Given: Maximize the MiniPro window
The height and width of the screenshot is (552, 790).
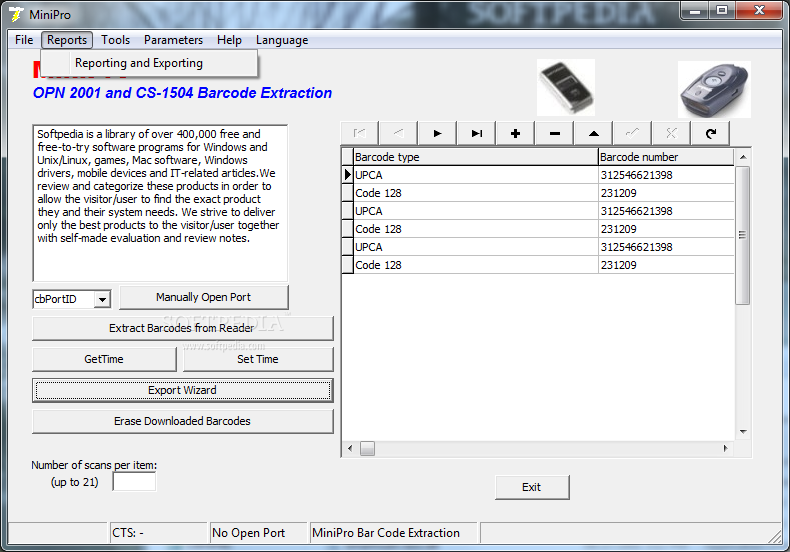Looking at the screenshot, I should click(722, 11).
